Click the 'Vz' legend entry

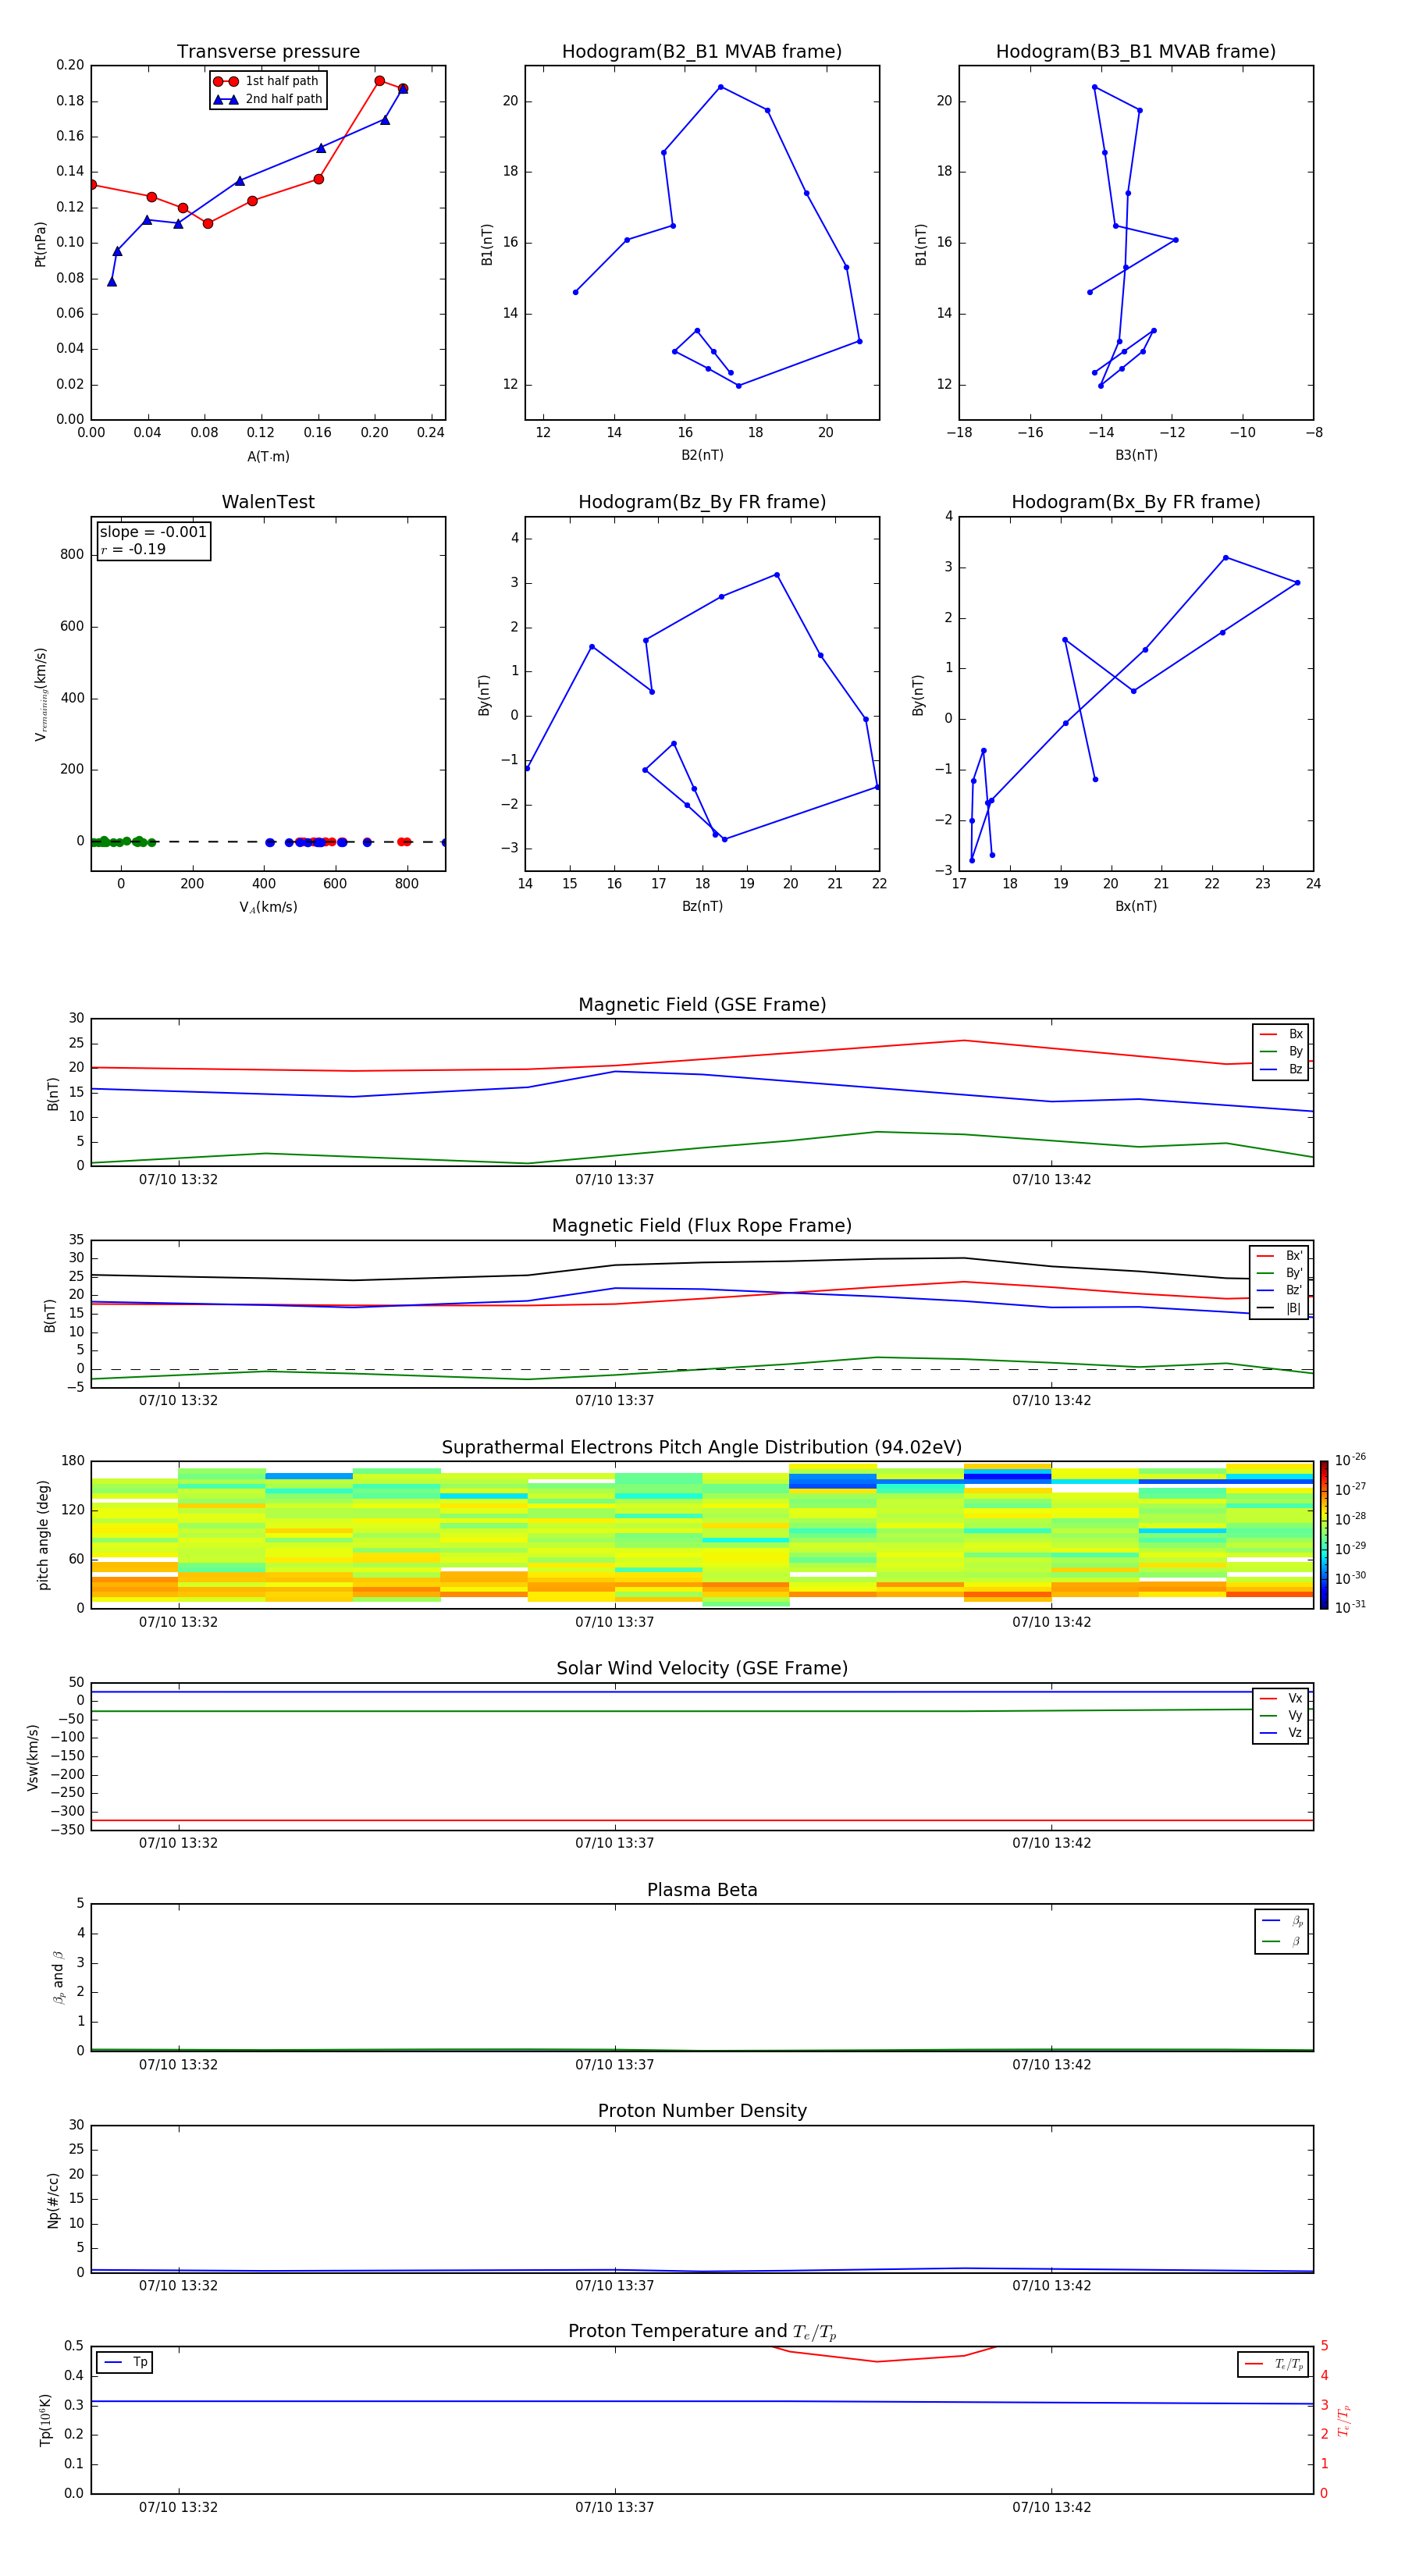tap(1281, 1733)
